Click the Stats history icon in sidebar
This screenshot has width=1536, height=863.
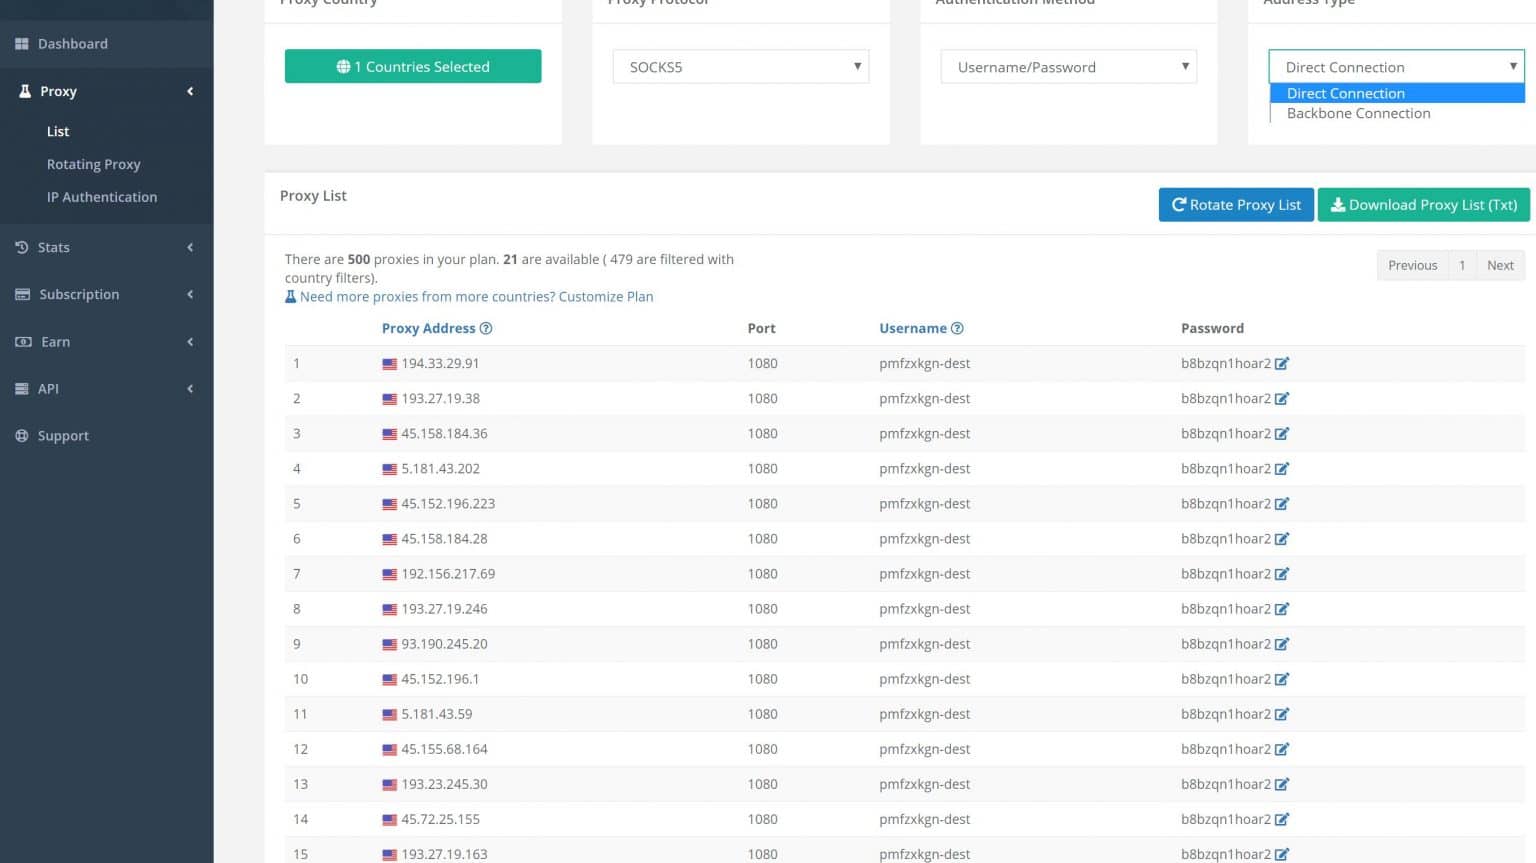pyautogui.click(x=21, y=247)
